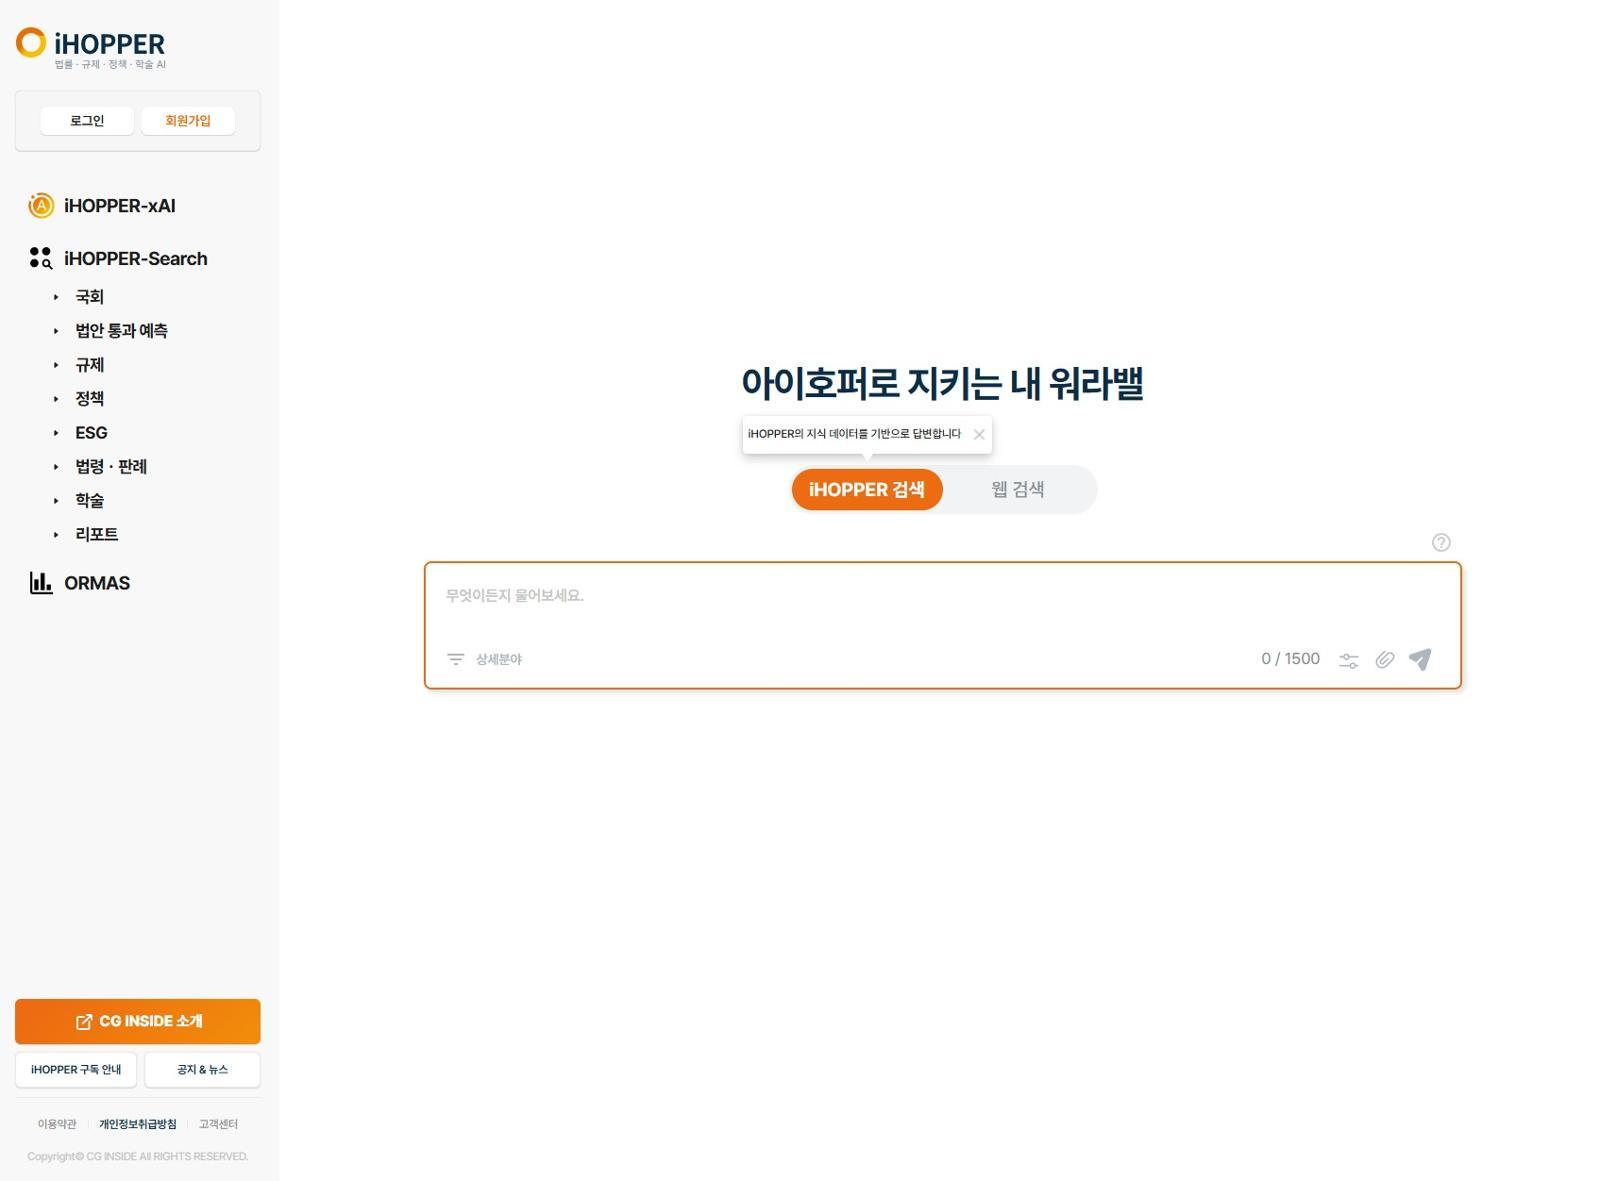Click the iHOPPER logo
The width and height of the screenshot is (1600, 1181).
pos(90,48)
